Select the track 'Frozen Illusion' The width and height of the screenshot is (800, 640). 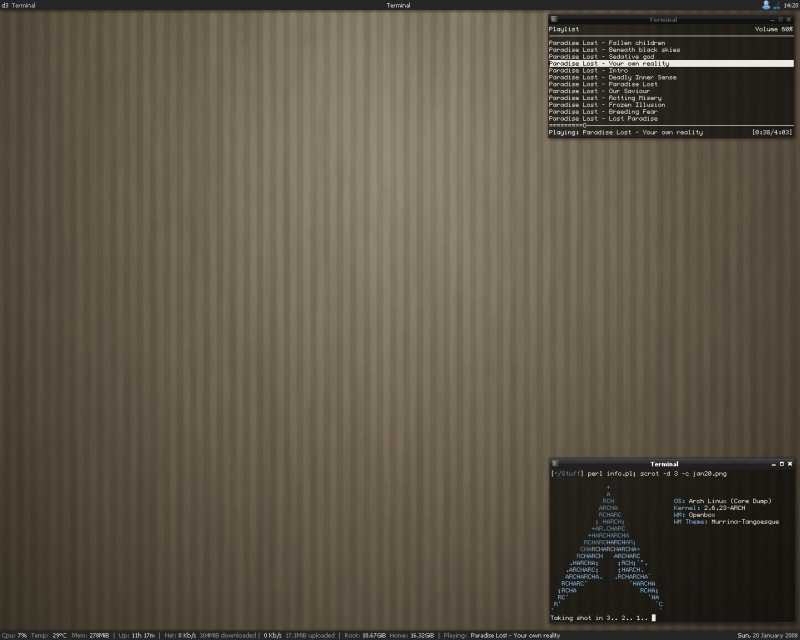point(607,105)
